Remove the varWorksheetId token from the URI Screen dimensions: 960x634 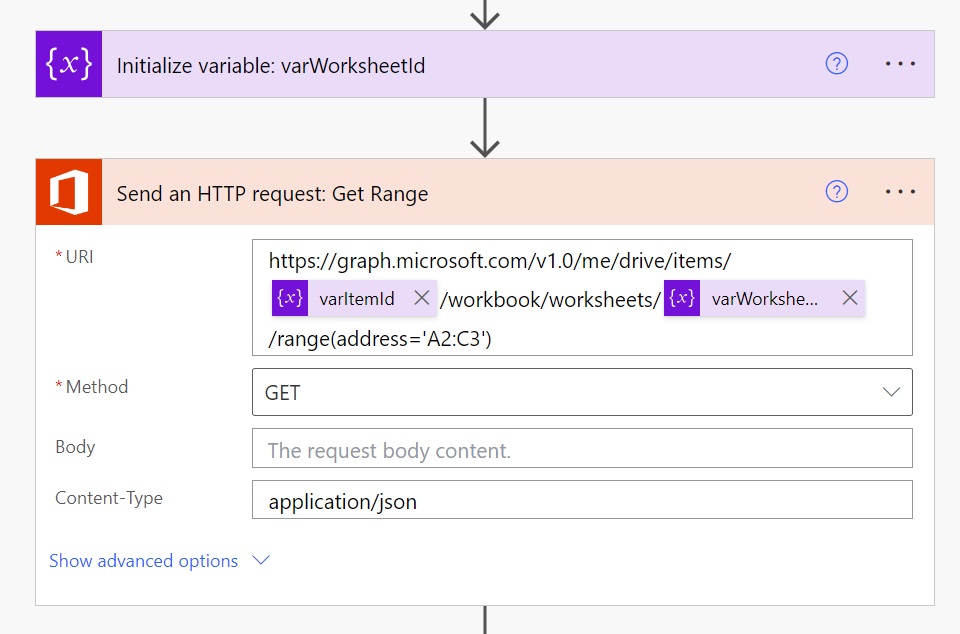(849, 298)
